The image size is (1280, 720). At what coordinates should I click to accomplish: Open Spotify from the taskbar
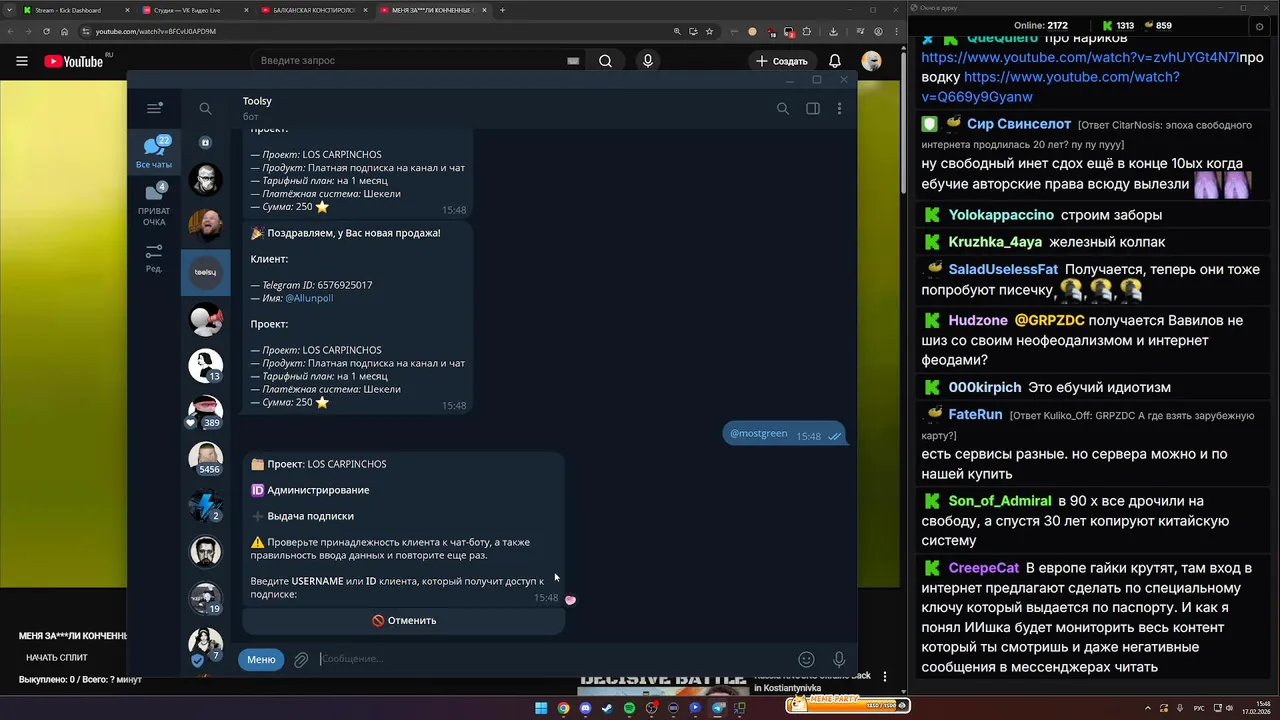click(x=629, y=708)
